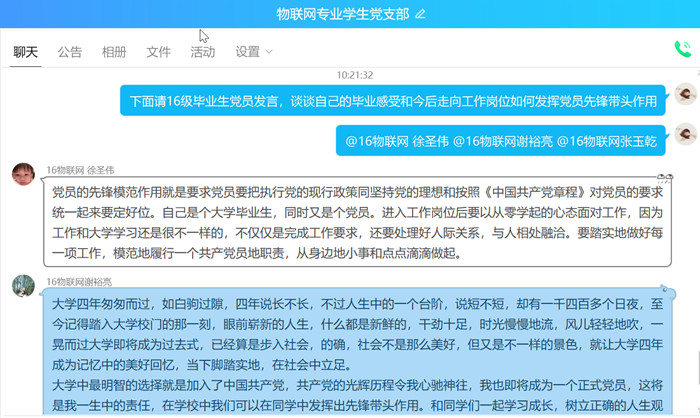700x418 pixels.
Task: Open avatar beside the @16物联网 mention message
Action: click(x=685, y=135)
